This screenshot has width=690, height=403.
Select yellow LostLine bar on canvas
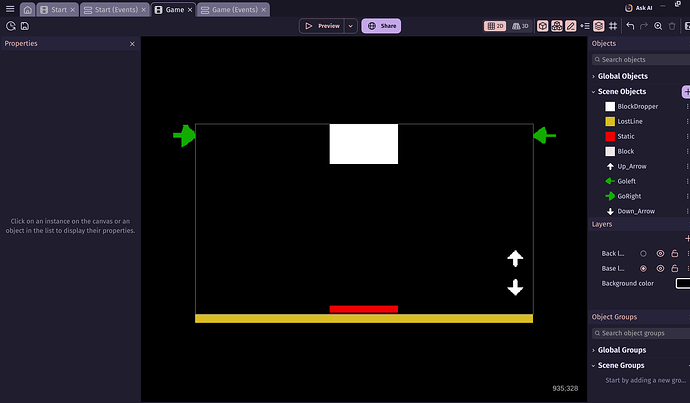tap(364, 319)
